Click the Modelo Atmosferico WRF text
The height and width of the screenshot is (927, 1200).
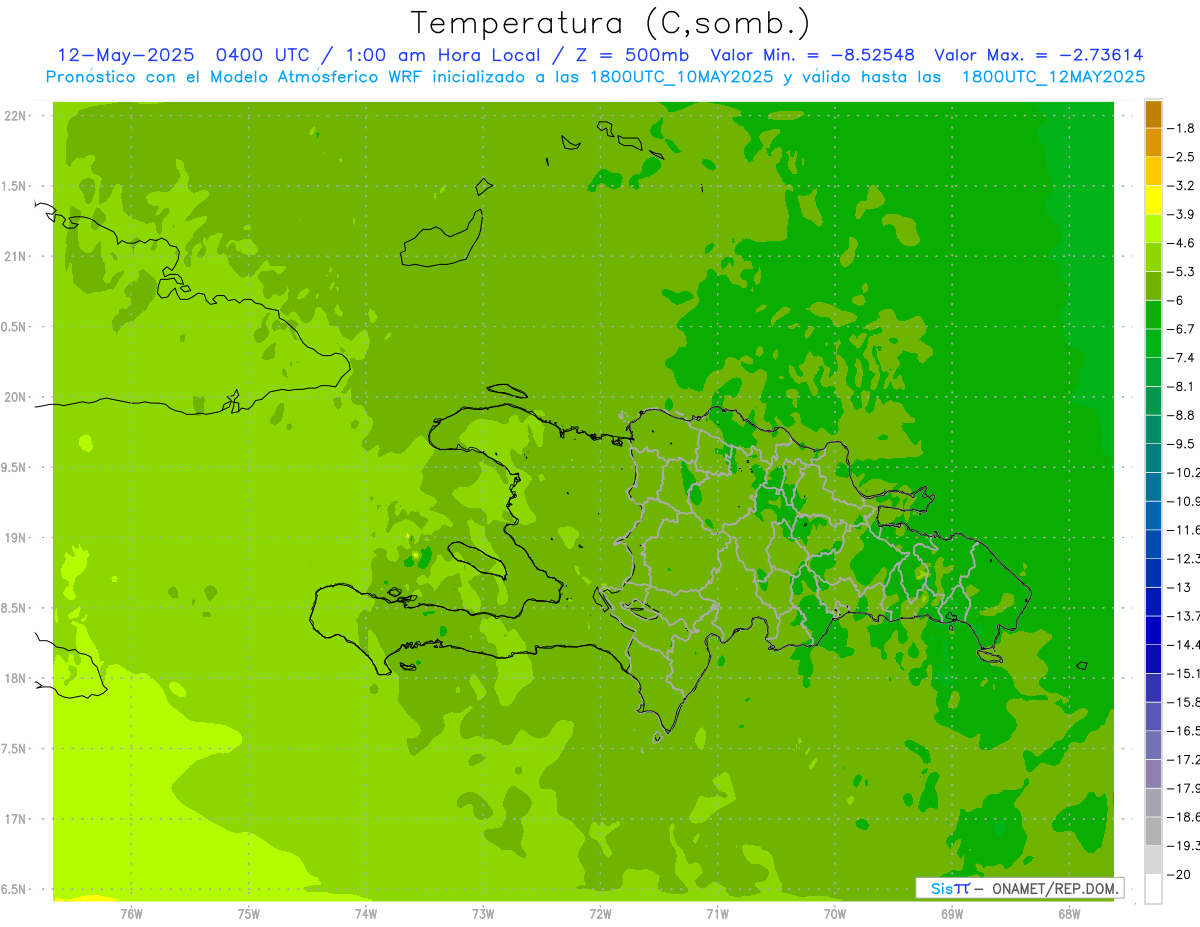tap(317, 77)
